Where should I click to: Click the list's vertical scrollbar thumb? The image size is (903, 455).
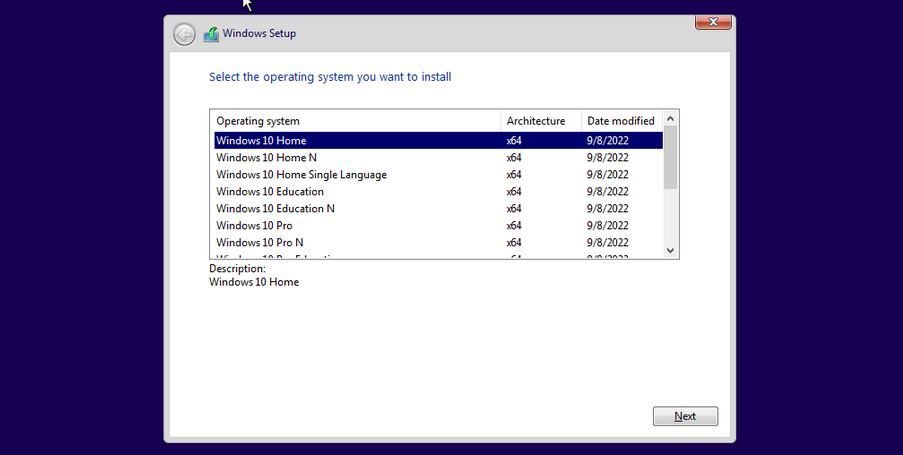point(670,157)
